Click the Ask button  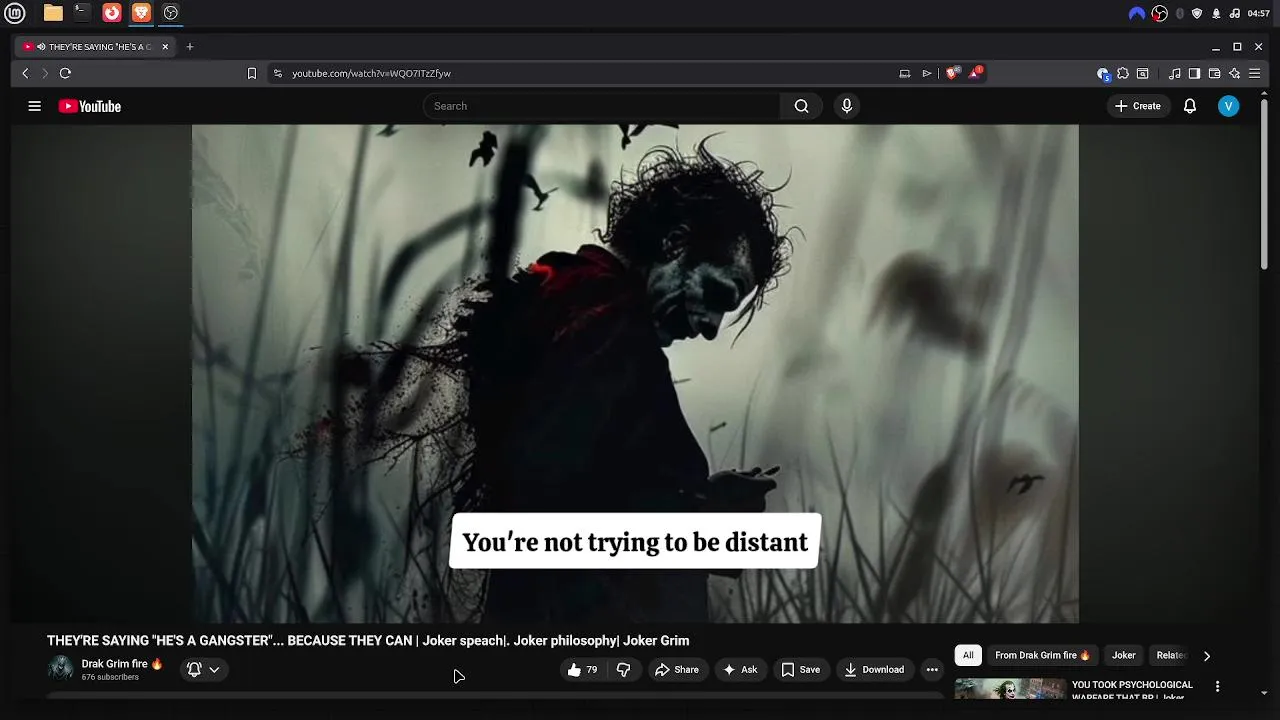tap(740, 670)
